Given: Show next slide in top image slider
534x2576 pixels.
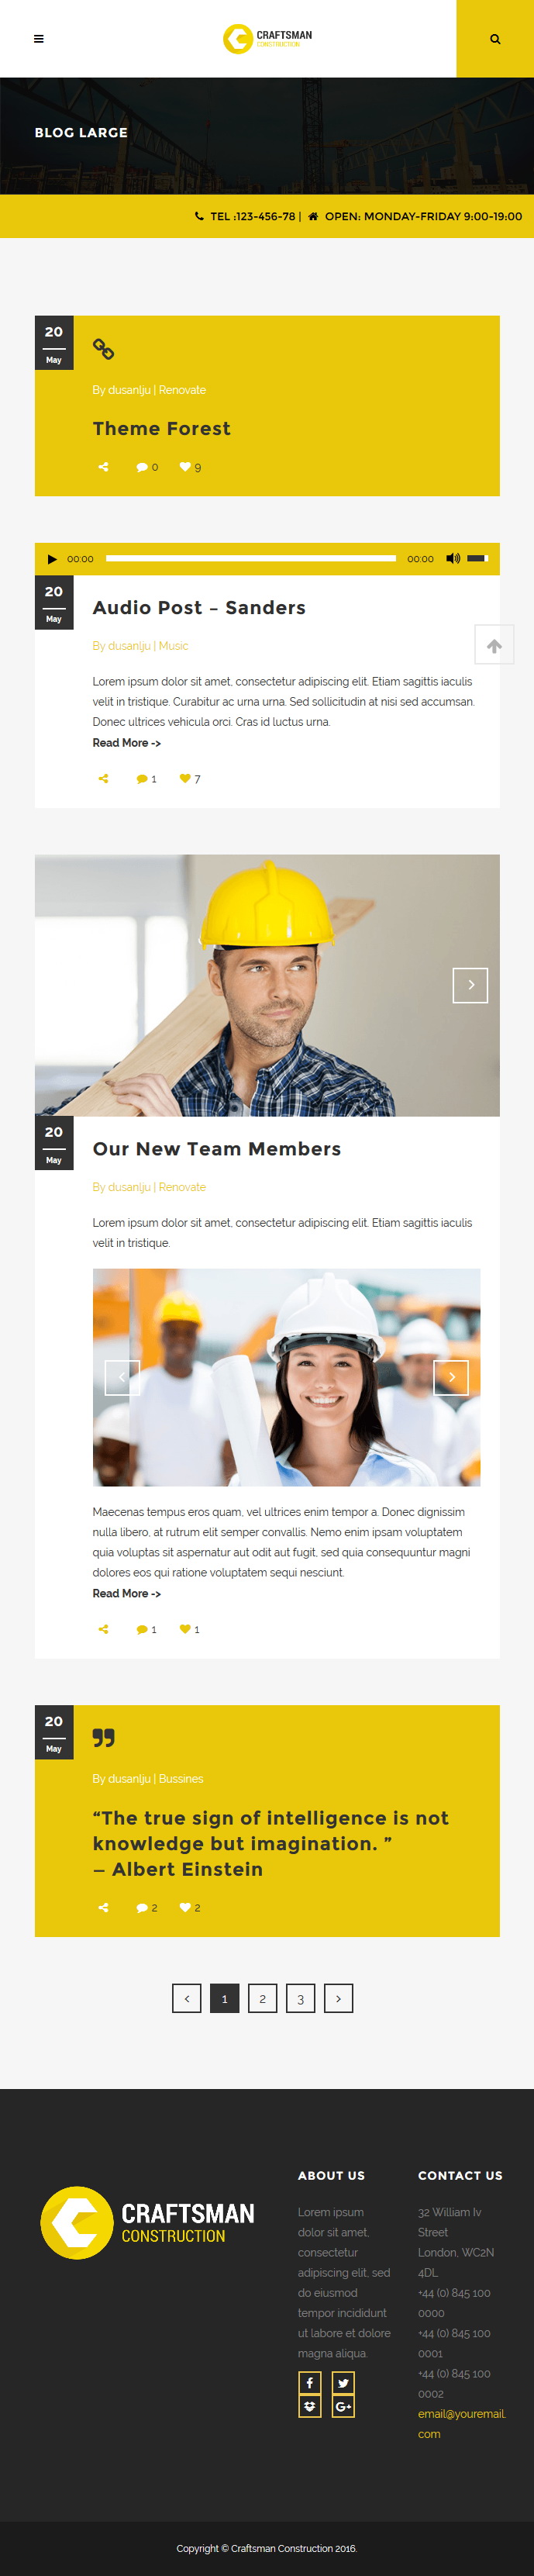Looking at the screenshot, I should pos(470,985).
